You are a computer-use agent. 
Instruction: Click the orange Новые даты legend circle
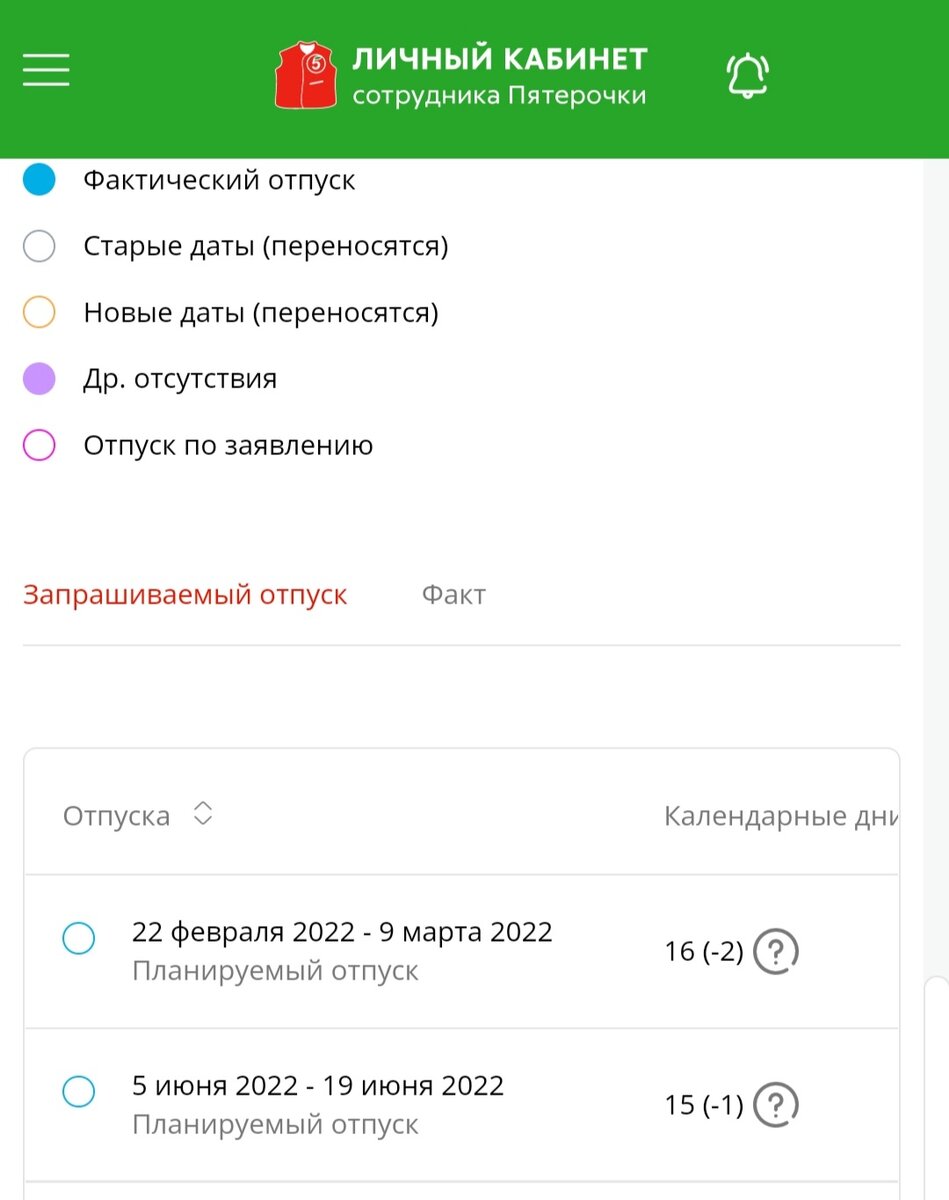click(39, 312)
